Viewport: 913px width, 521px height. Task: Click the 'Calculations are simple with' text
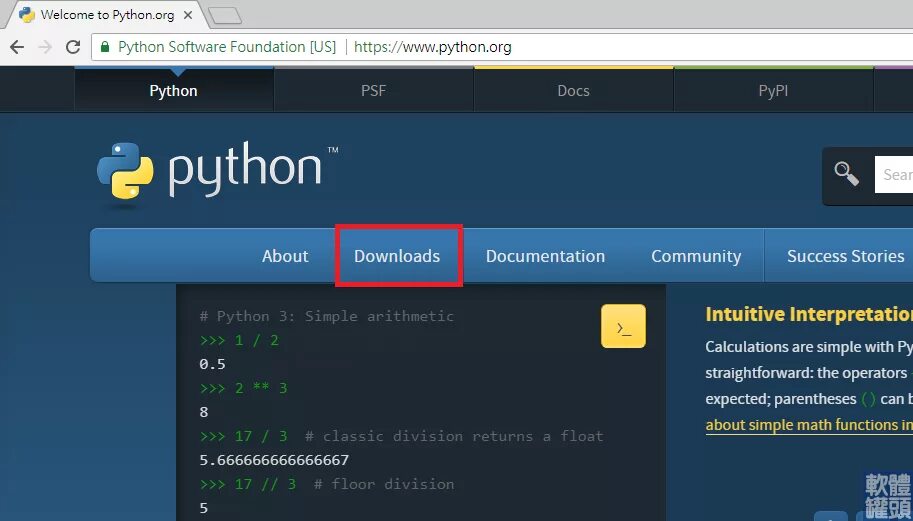(800, 347)
